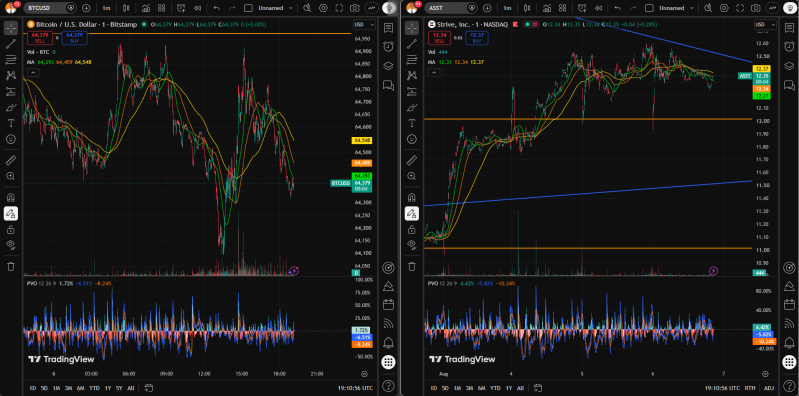Open calendar panel in BTCUSD right sidebar

(388, 305)
